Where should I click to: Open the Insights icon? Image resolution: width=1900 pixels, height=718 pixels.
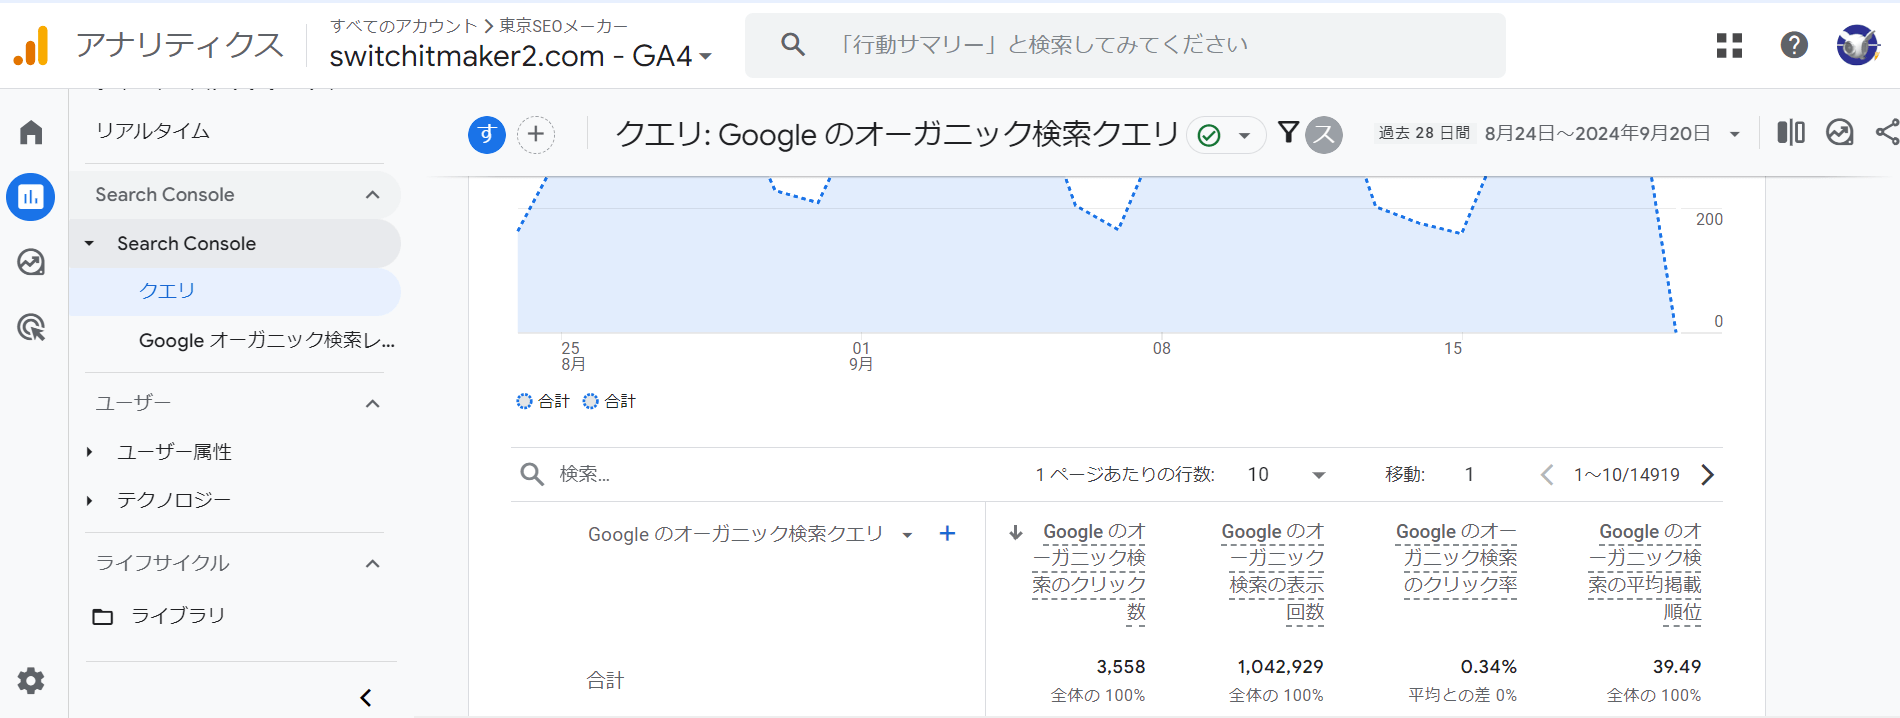pyautogui.click(x=1840, y=132)
